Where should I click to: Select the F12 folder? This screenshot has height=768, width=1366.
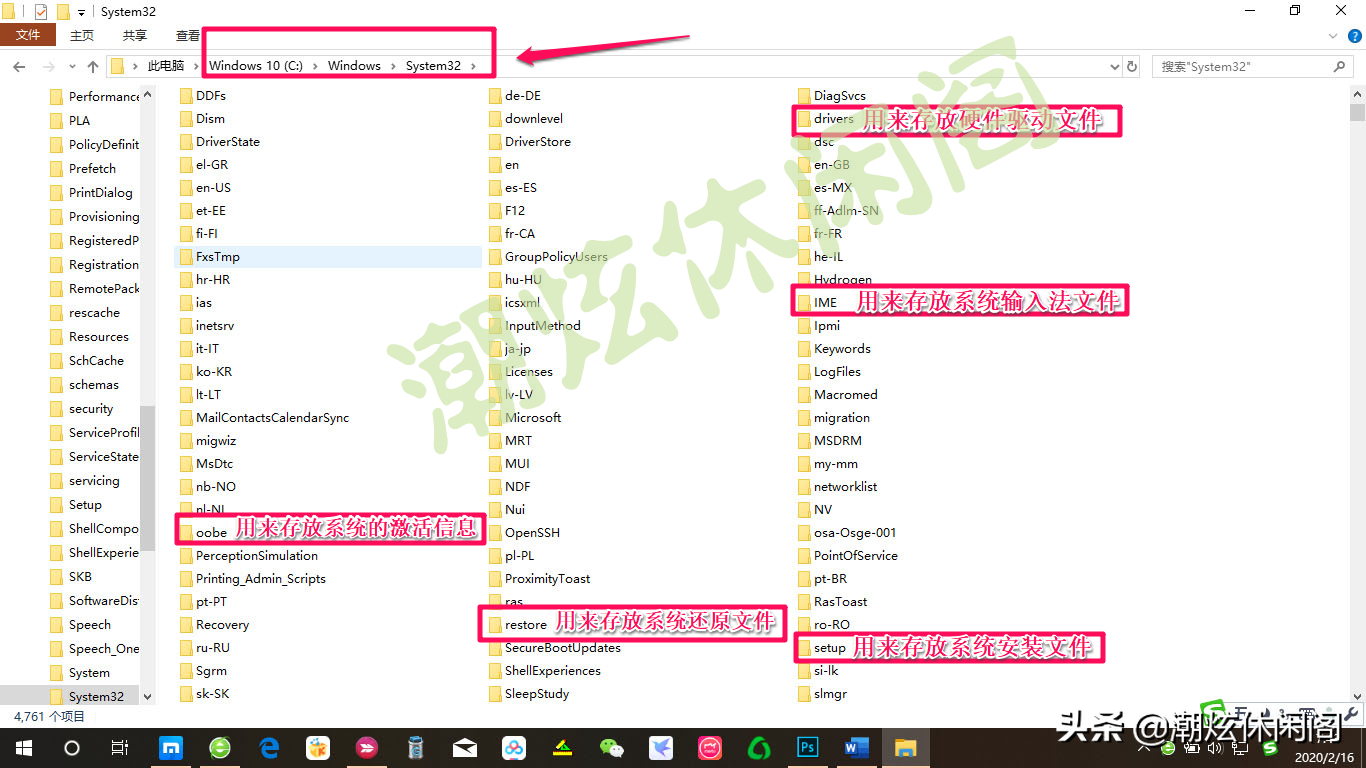click(515, 211)
